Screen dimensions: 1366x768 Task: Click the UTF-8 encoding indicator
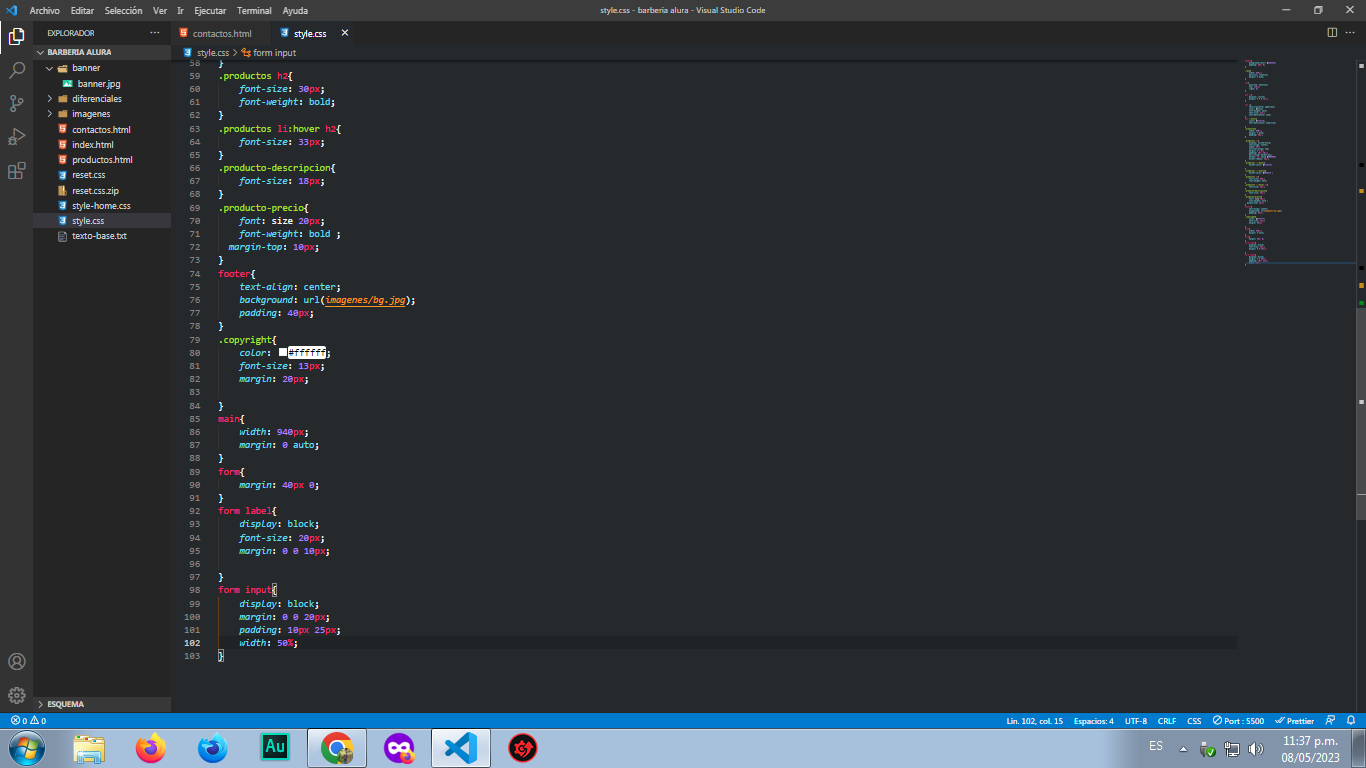click(x=1136, y=720)
